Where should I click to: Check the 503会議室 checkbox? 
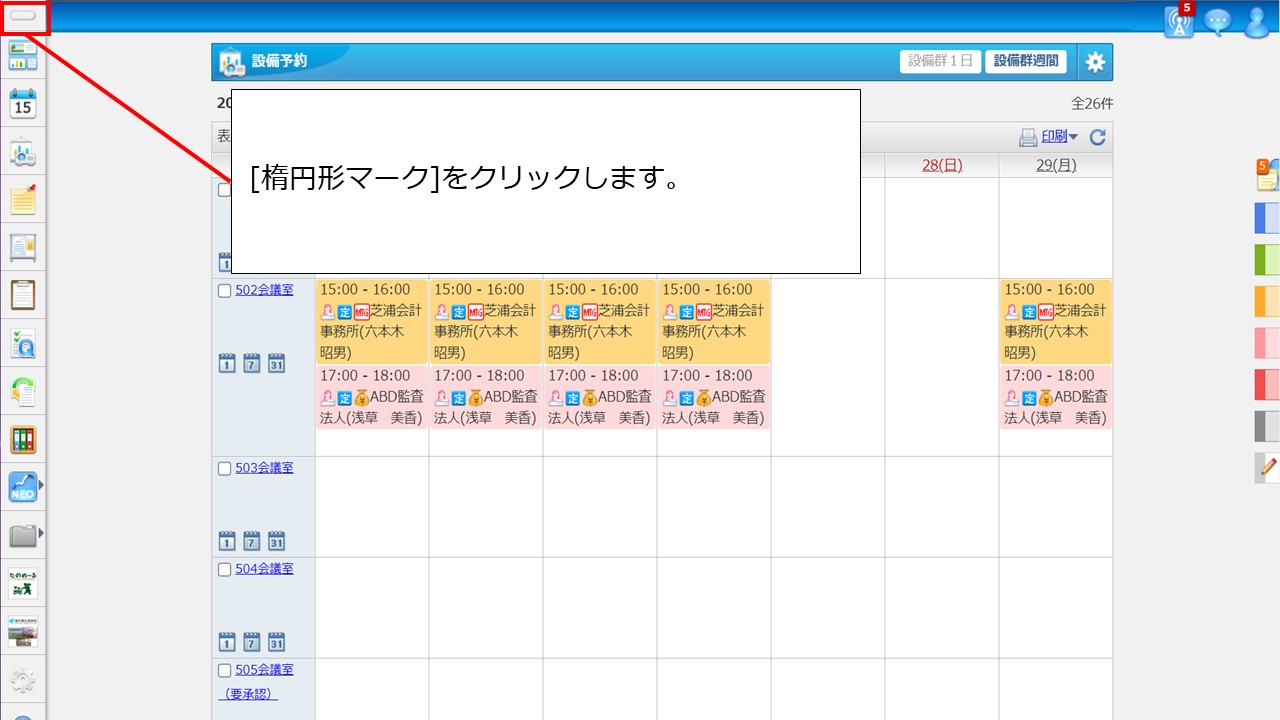224,468
